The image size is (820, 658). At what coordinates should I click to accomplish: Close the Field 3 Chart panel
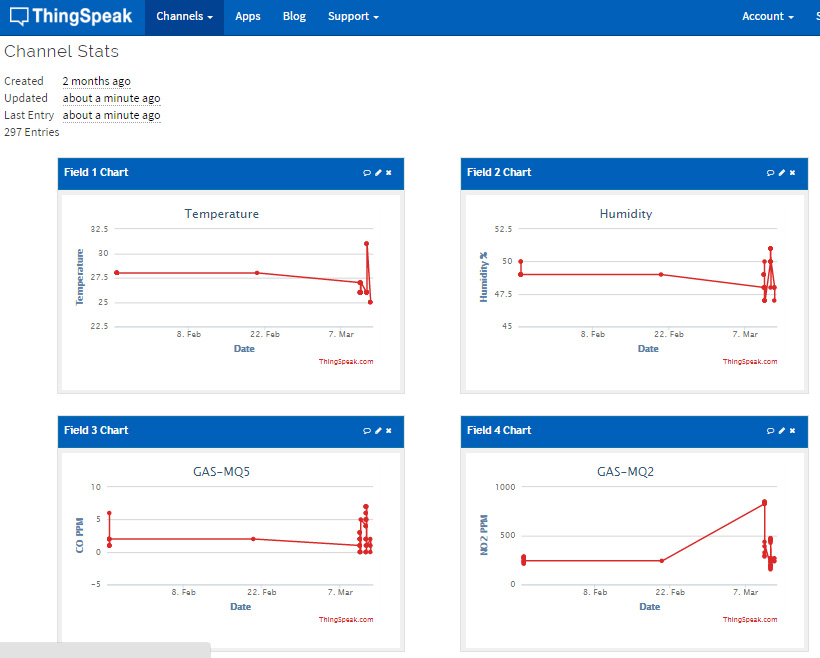click(x=389, y=430)
